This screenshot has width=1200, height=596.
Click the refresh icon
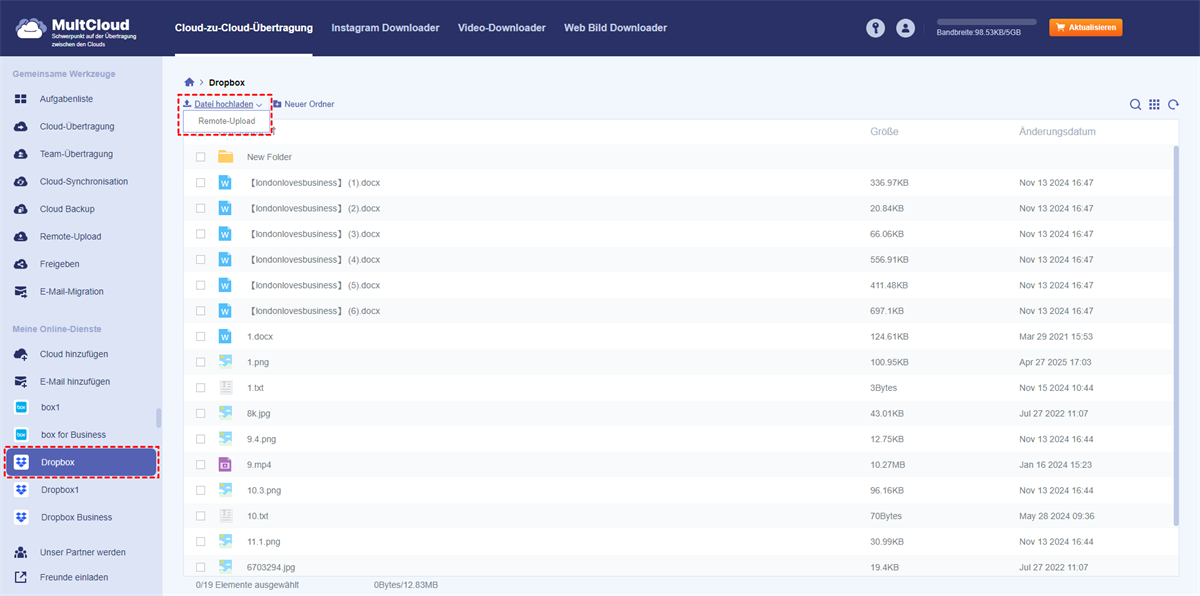(1173, 105)
